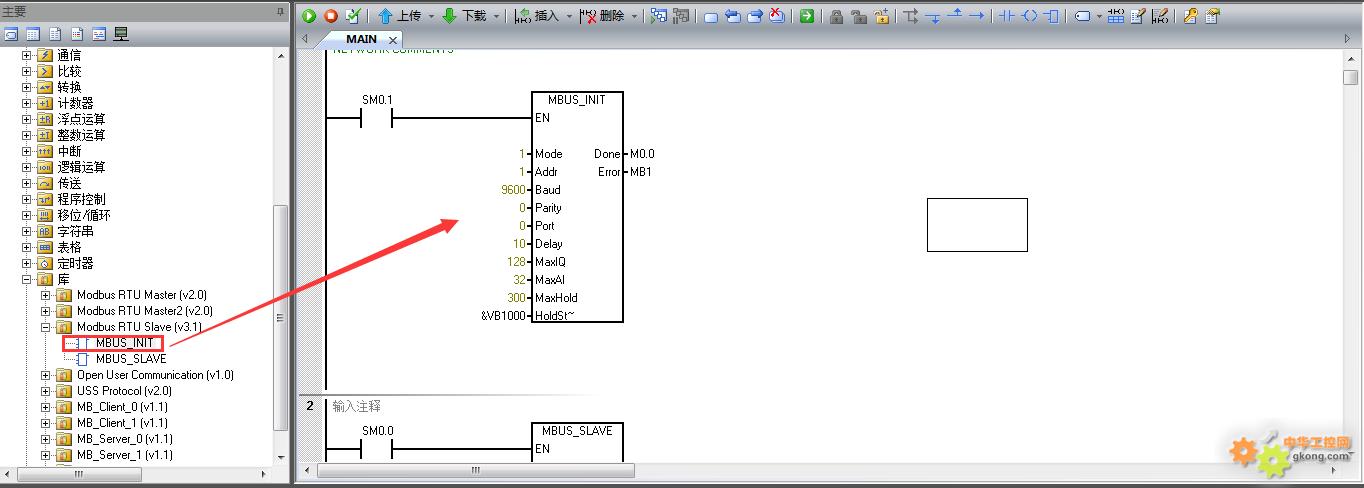
Task: Open the 上传 dropdown arrow
Action: click(x=431, y=16)
